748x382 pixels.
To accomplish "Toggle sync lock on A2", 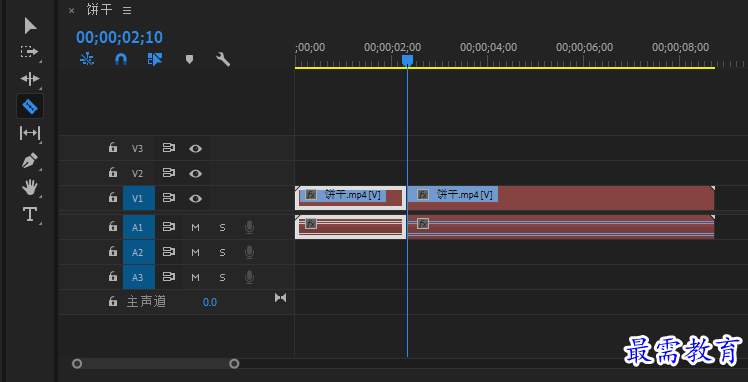I will [x=168, y=252].
